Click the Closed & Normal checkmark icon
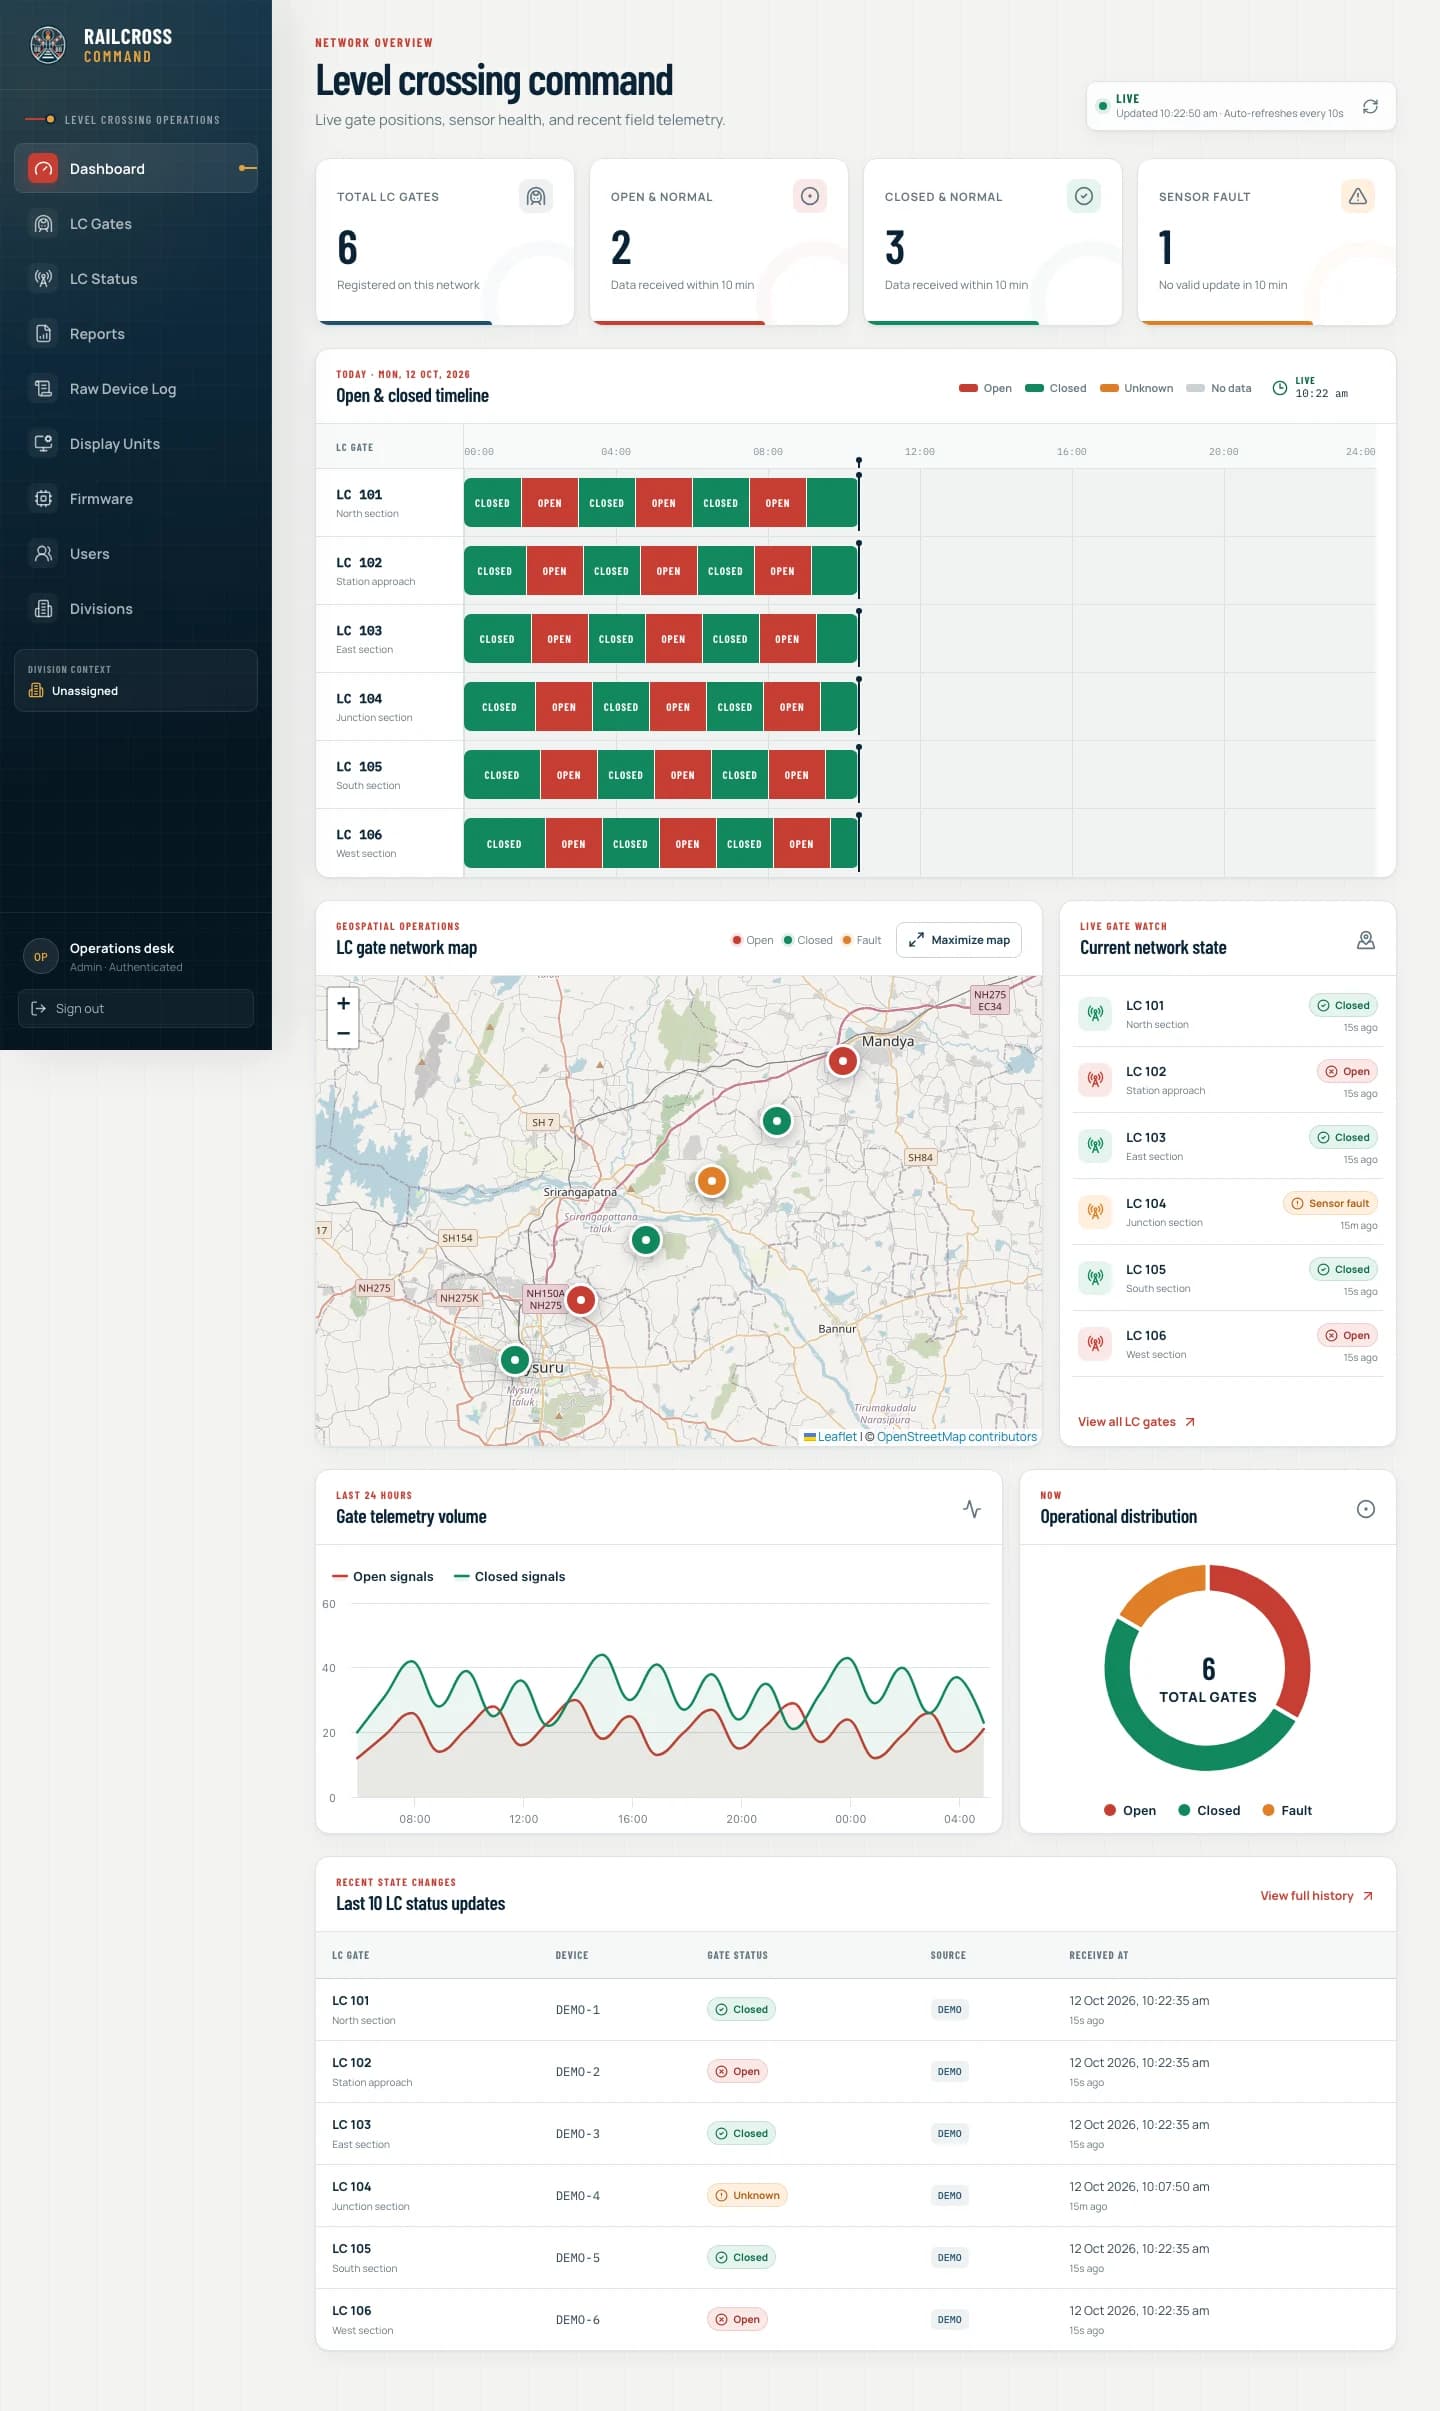The image size is (1440, 2411). [1084, 196]
